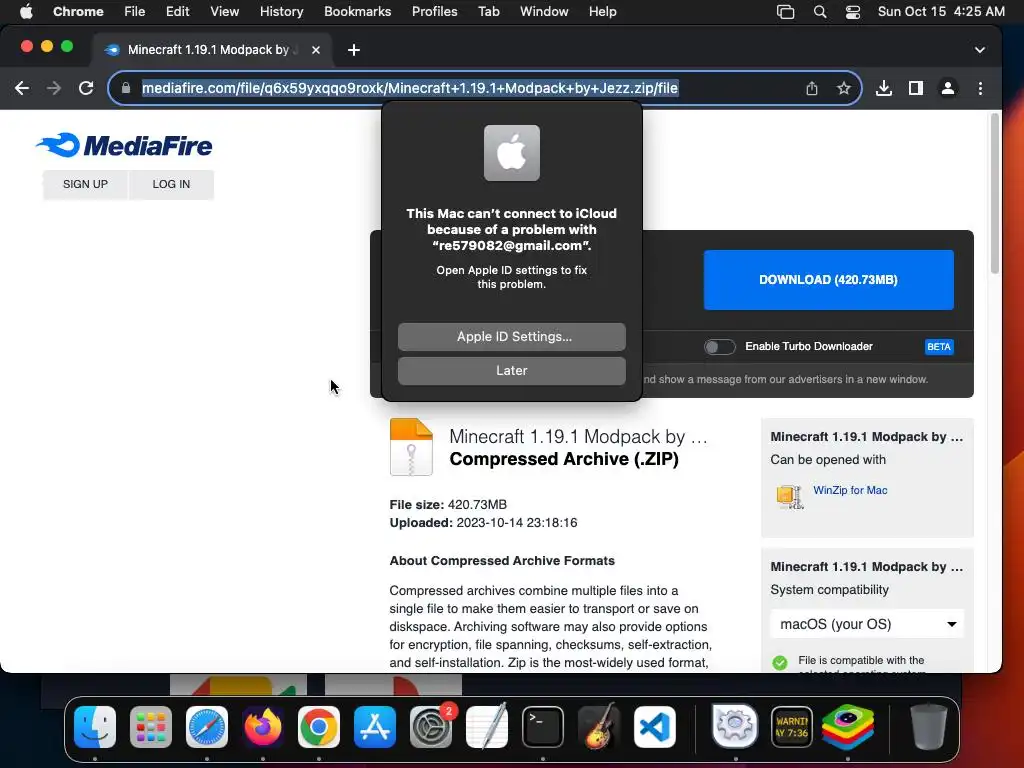Click the padlock site info icon

tap(126, 88)
